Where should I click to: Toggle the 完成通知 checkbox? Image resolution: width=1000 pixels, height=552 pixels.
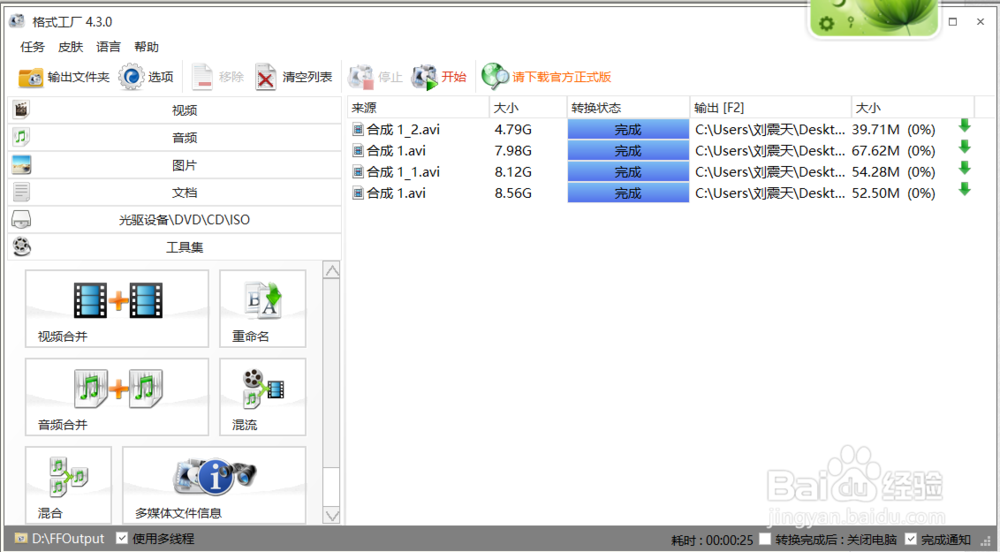tap(911, 539)
